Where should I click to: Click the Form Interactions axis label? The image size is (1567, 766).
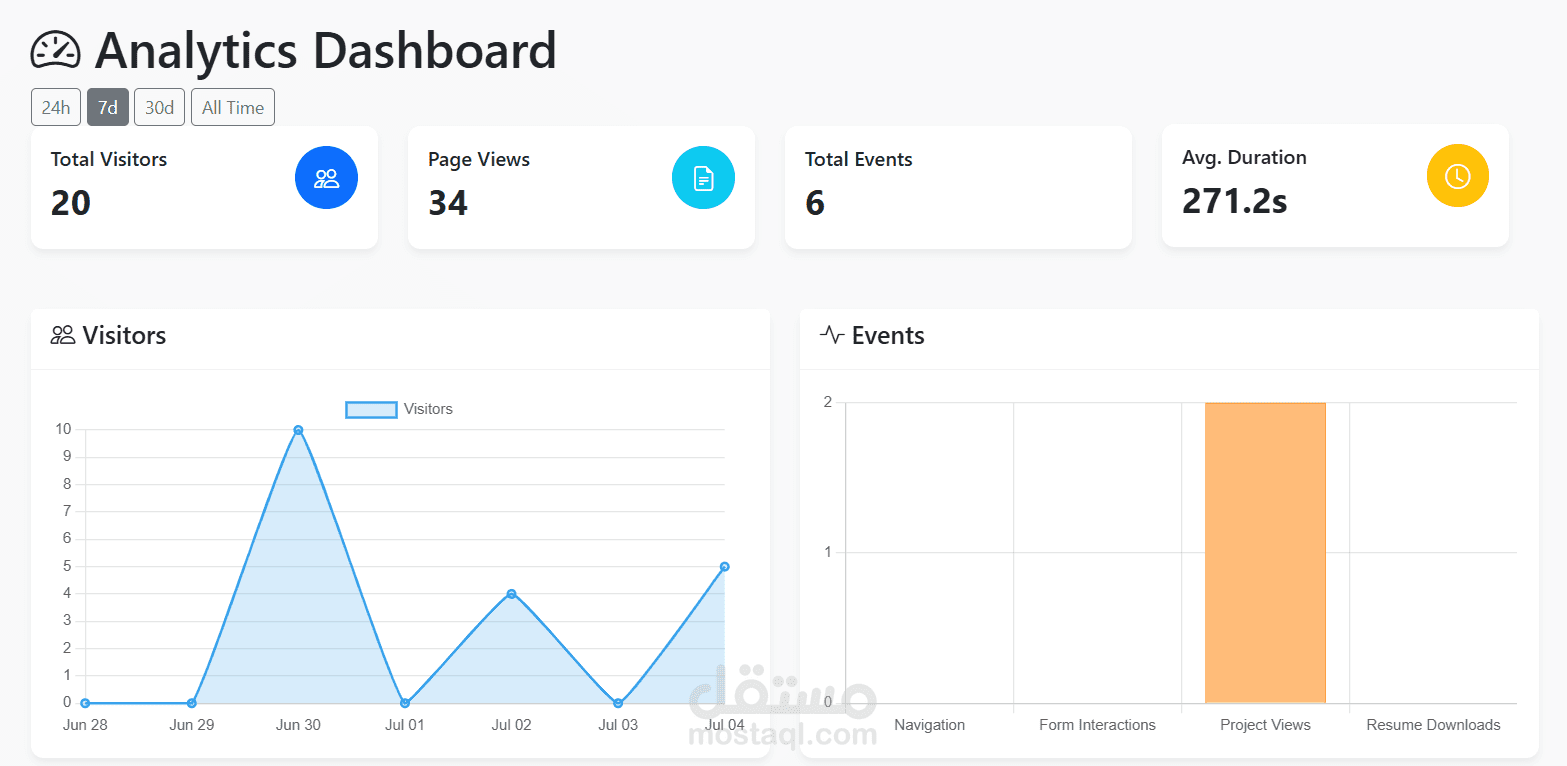click(x=1097, y=725)
